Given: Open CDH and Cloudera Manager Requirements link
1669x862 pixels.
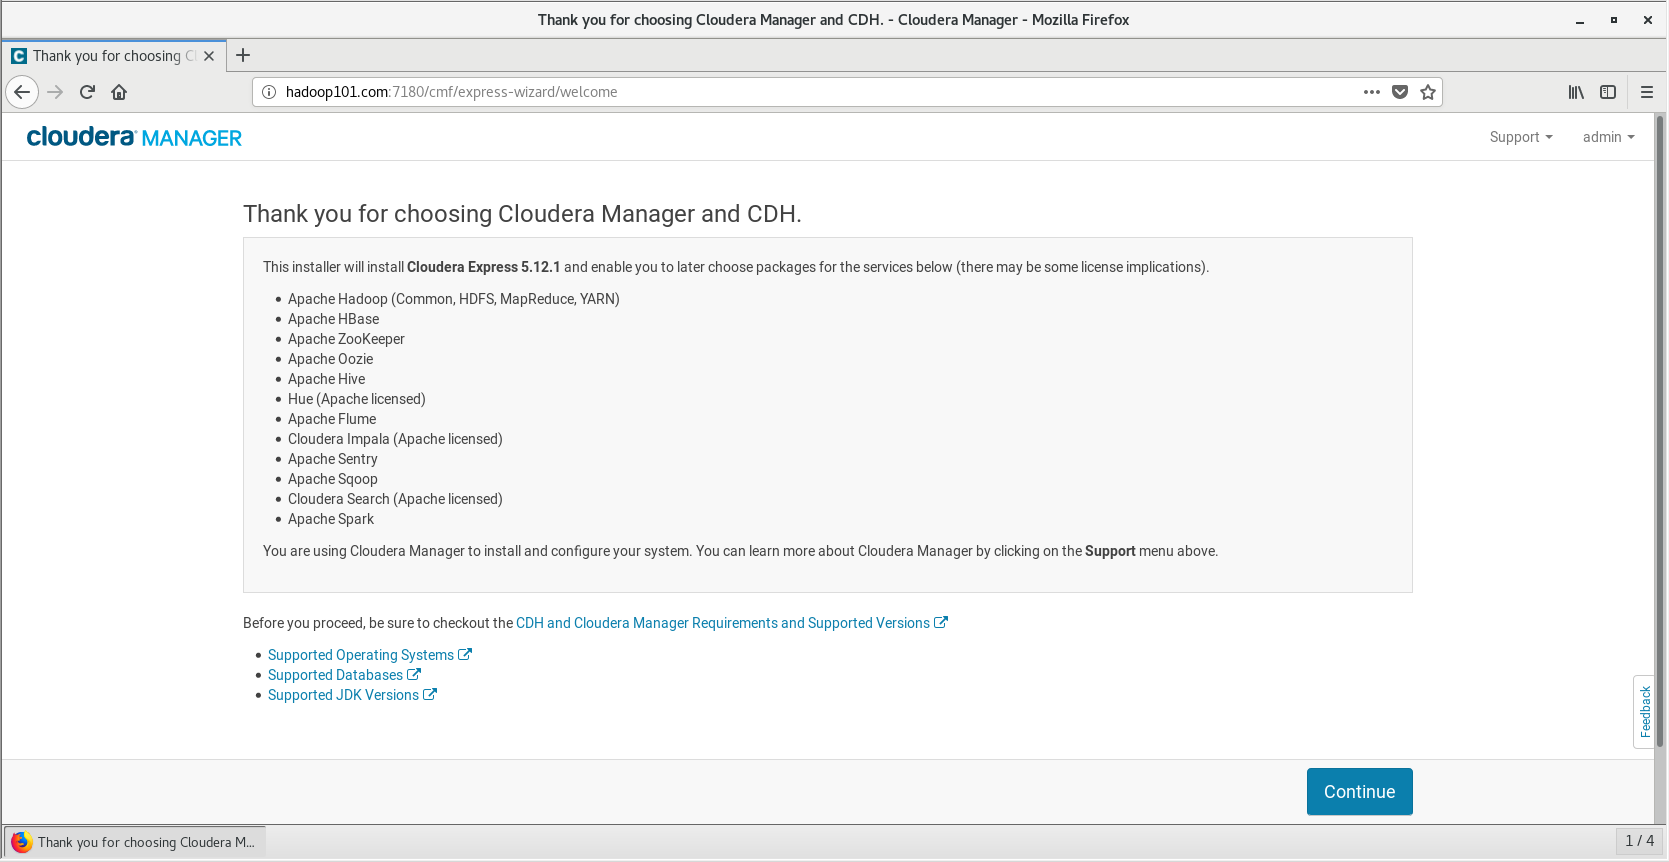Looking at the screenshot, I should click(731, 623).
